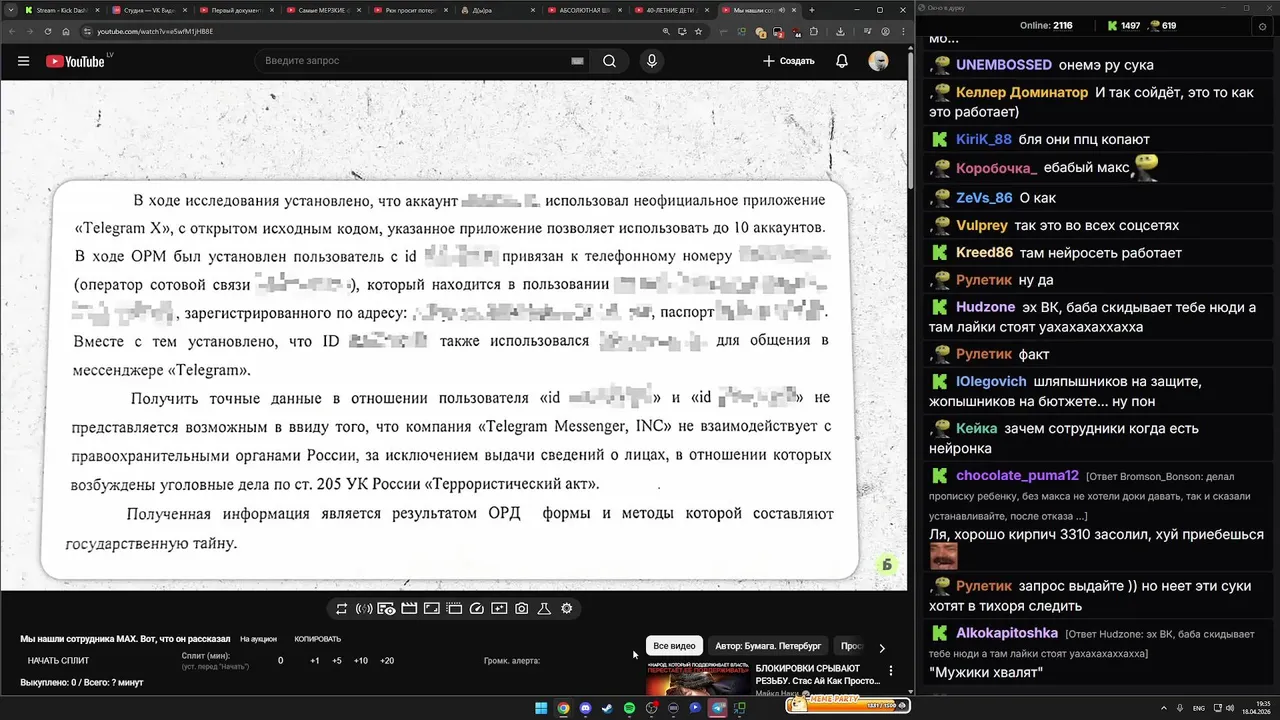Open the YouTube account avatar menu
Image resolution: width=1280 pixels, height=720 pixels.
(x=878, y=61)
